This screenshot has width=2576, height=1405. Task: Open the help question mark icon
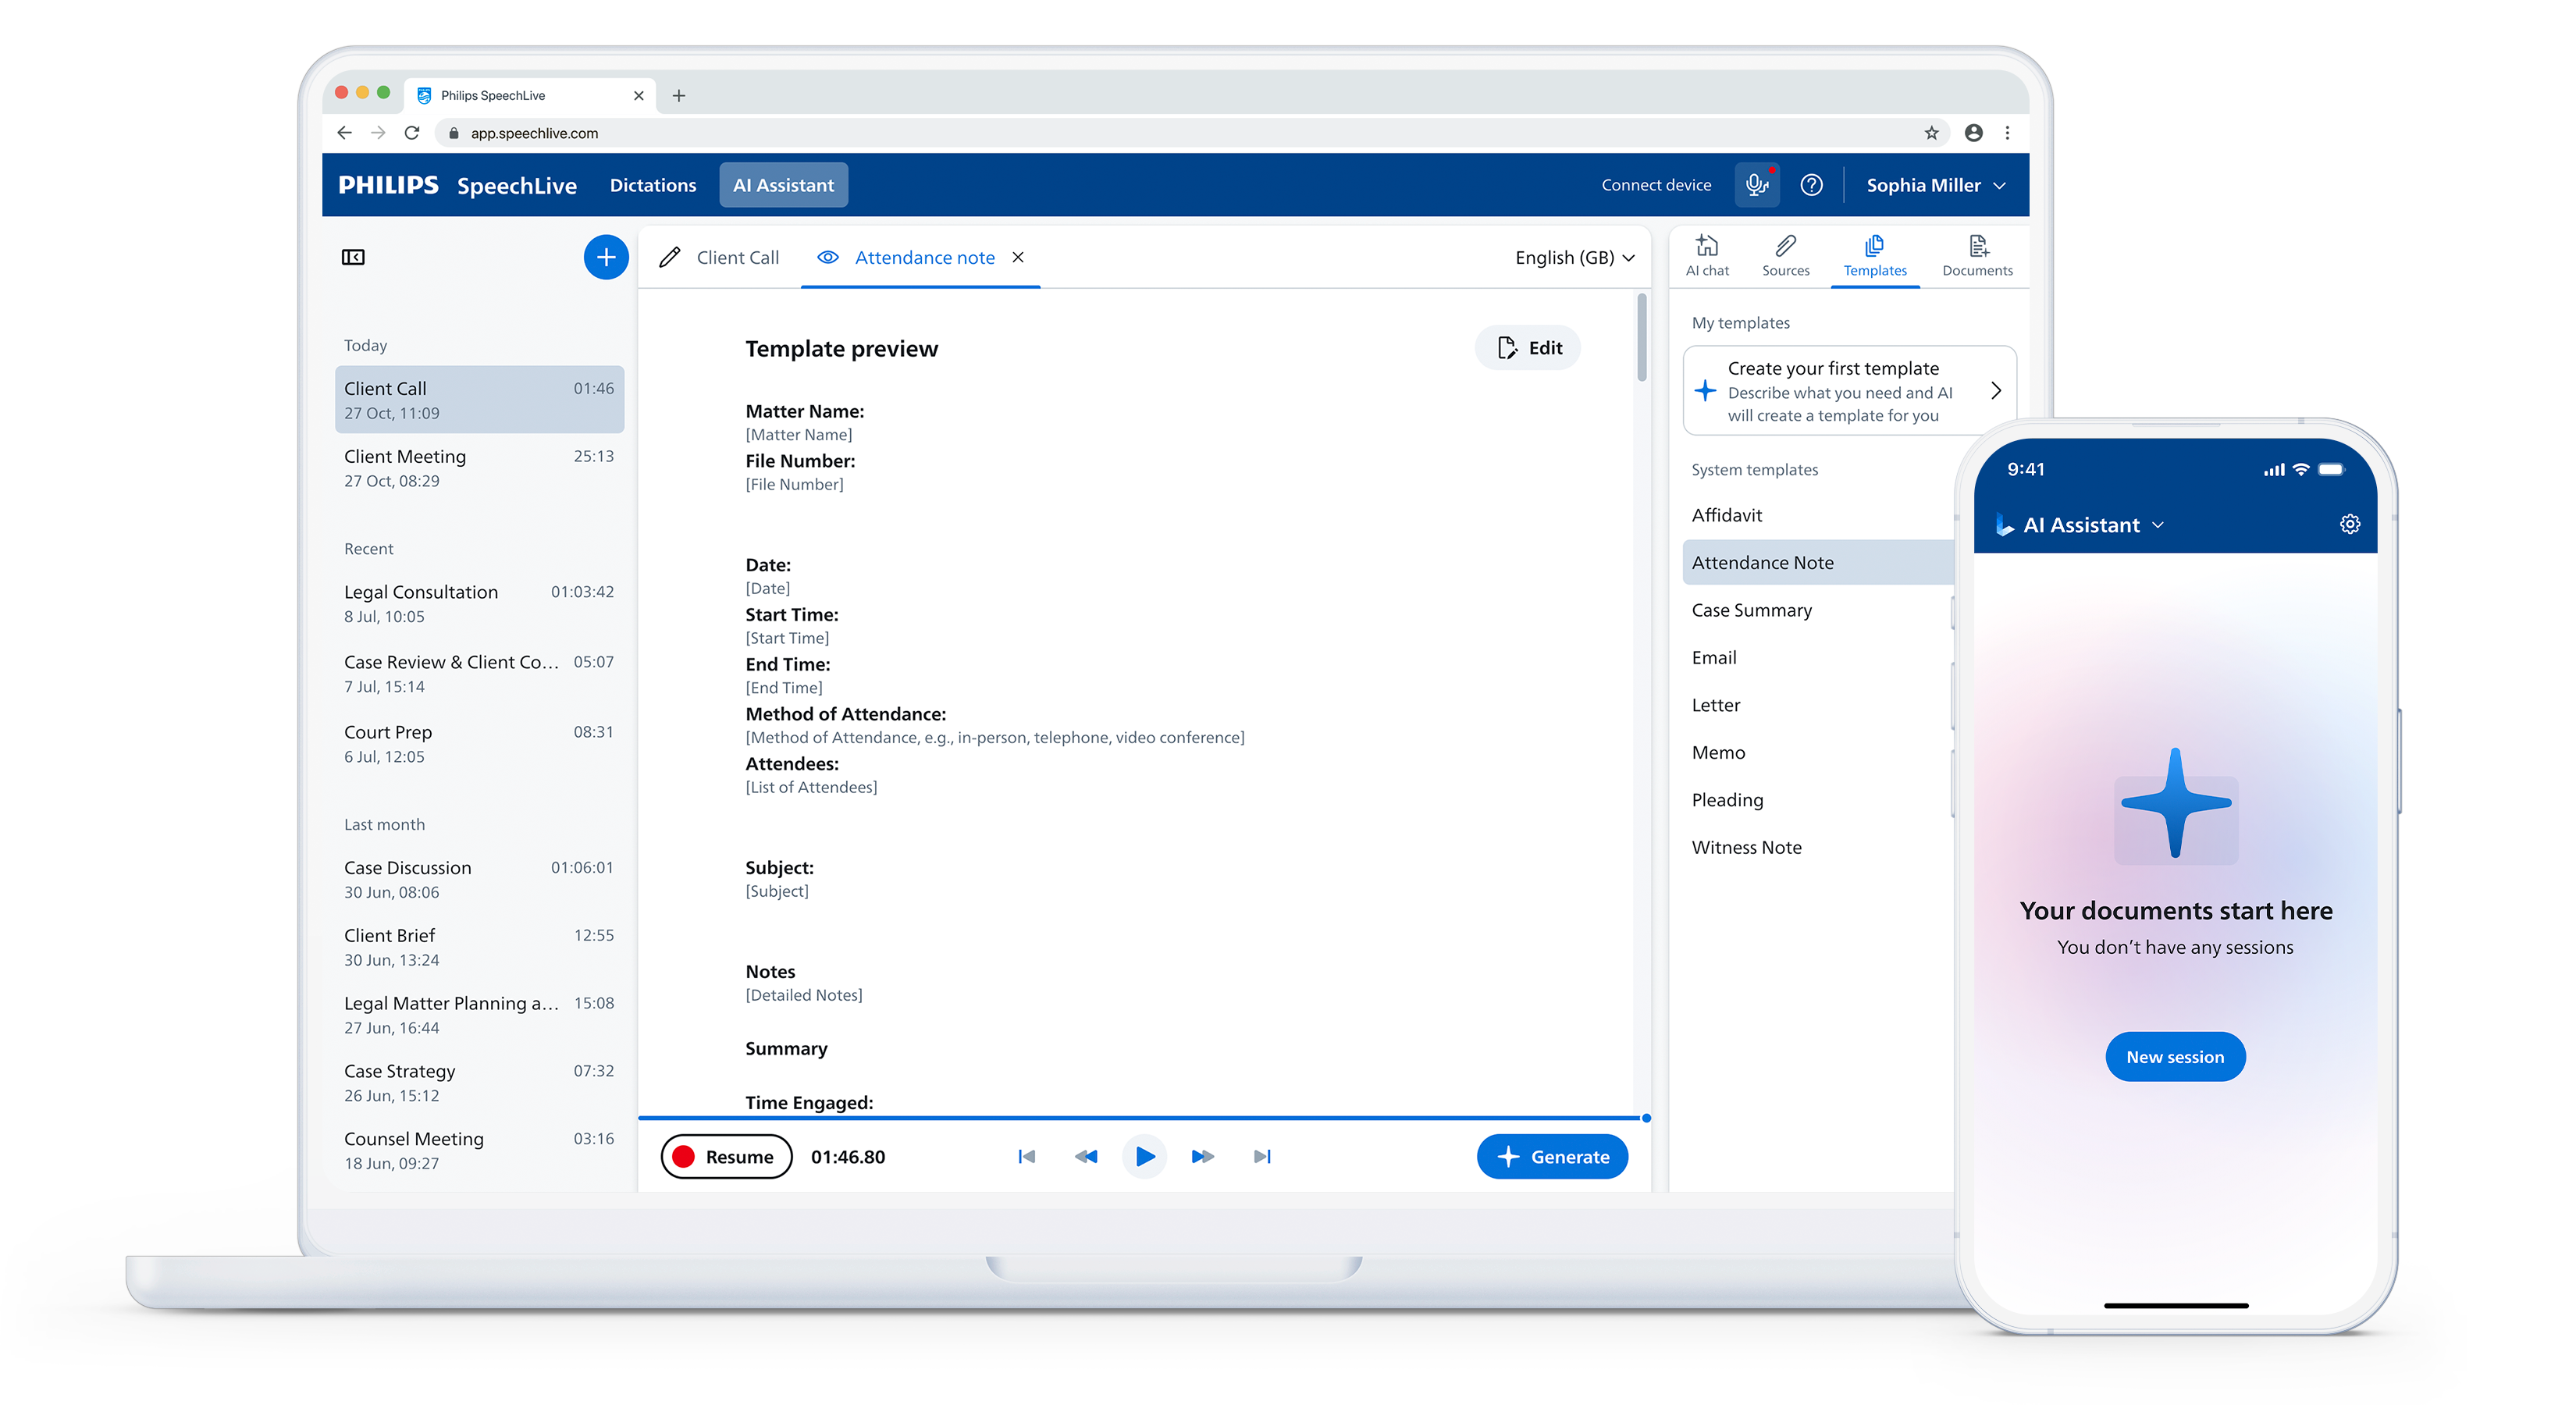click(x=1811, y=185)
